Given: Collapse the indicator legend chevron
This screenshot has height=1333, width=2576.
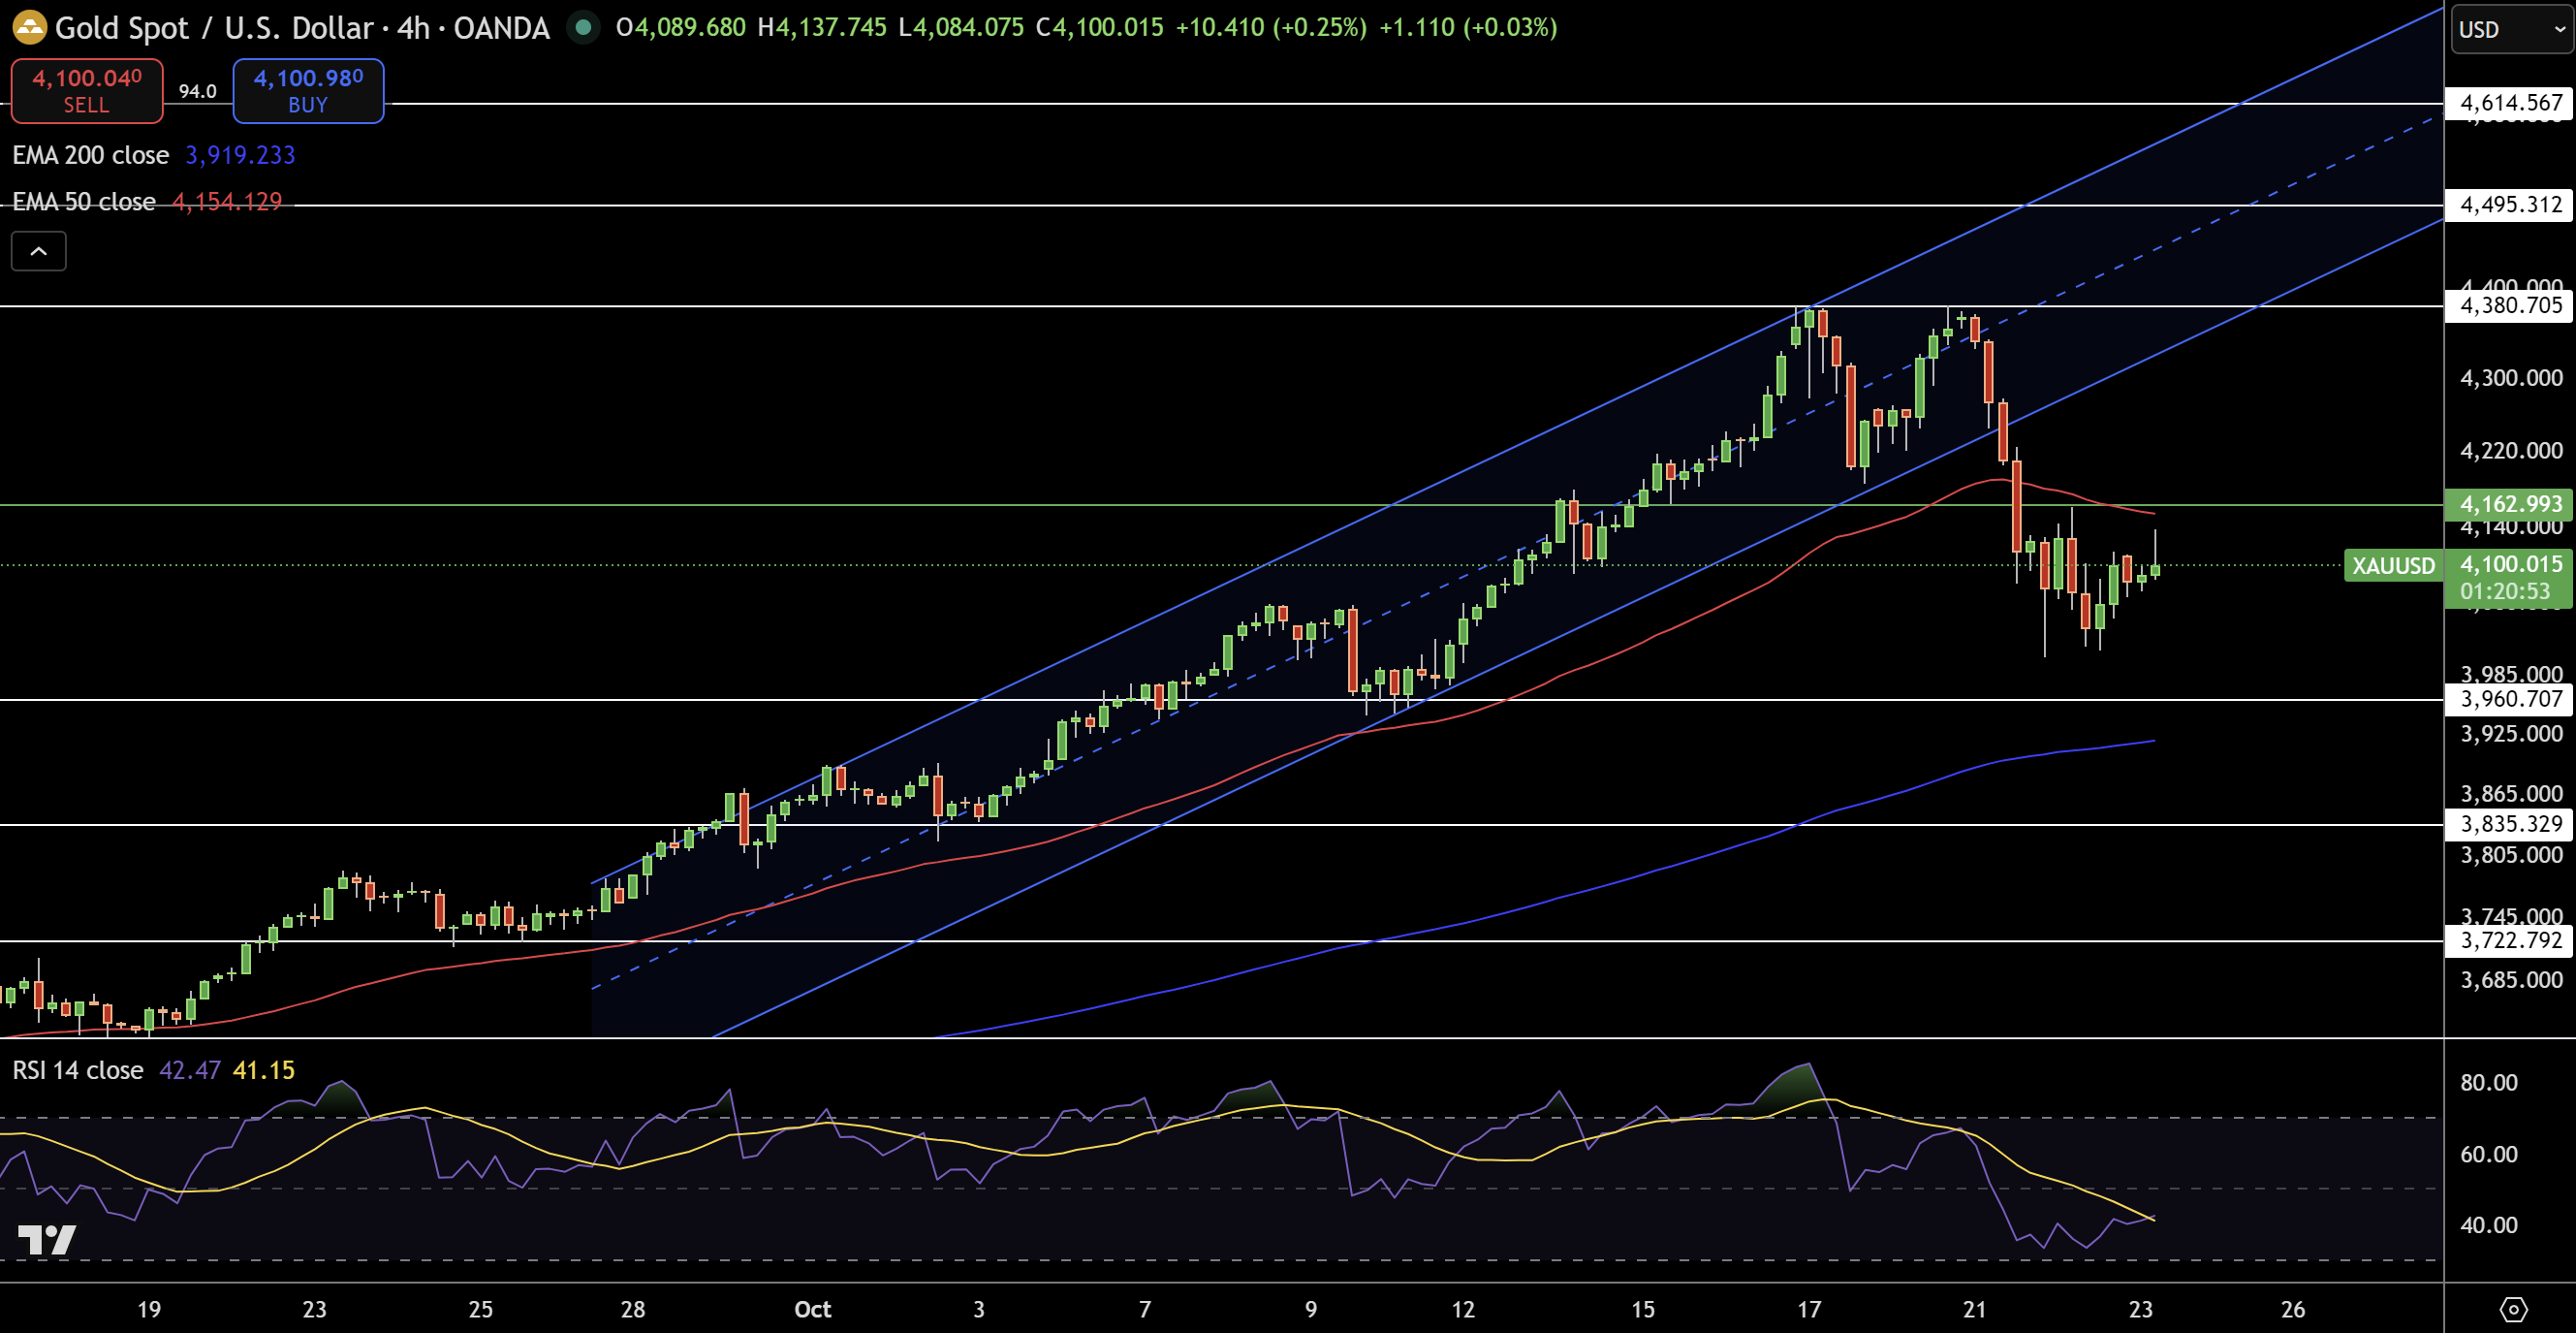Looking at the screenshot, I should point(38,251).
